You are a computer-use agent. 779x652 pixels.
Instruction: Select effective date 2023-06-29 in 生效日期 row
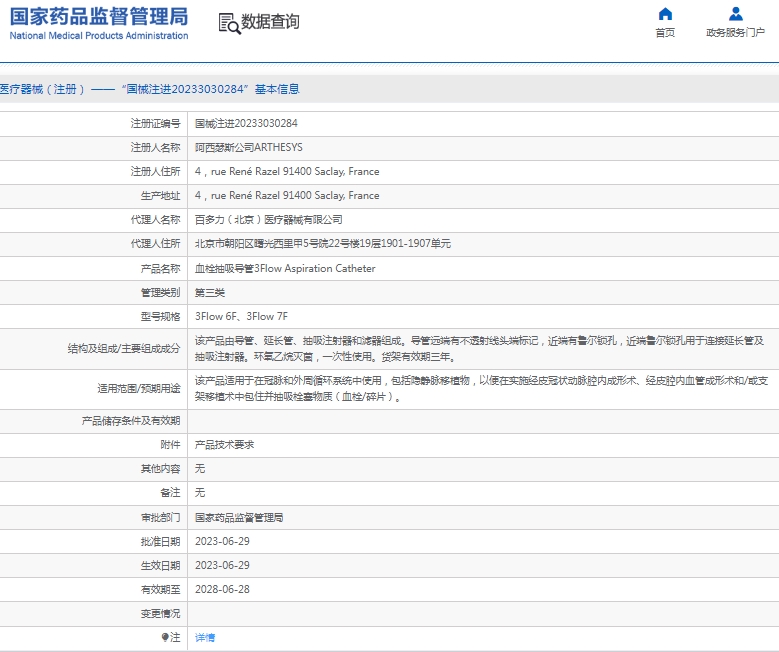[222, 565]
